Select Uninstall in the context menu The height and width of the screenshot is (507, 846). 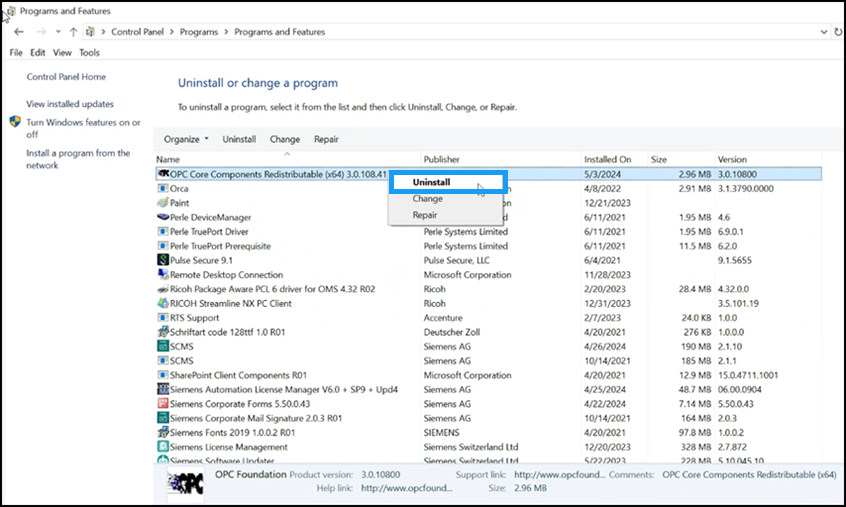432,183
